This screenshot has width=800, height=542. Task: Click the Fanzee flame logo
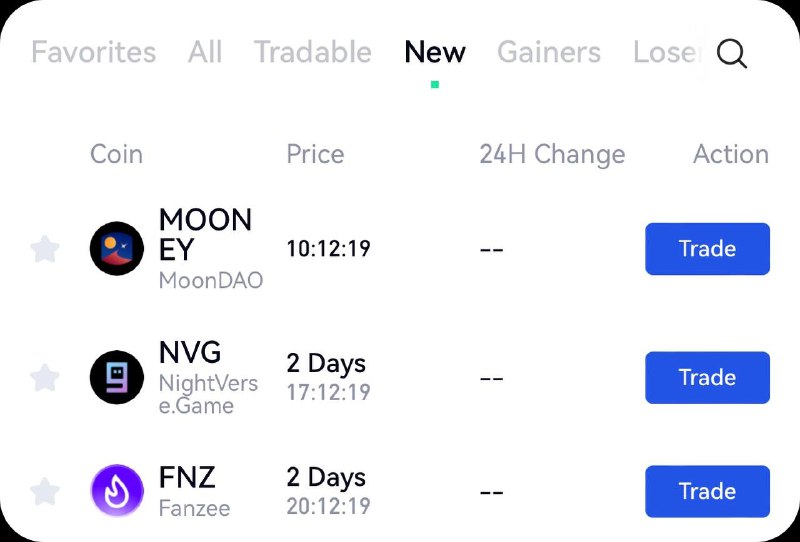click(x=117, y=490)
